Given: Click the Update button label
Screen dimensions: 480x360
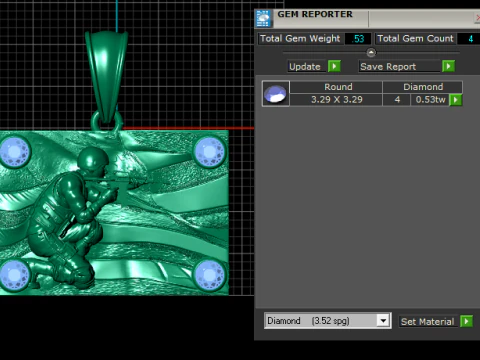Looking at the screenshot, I should click(x=305, y=66).
